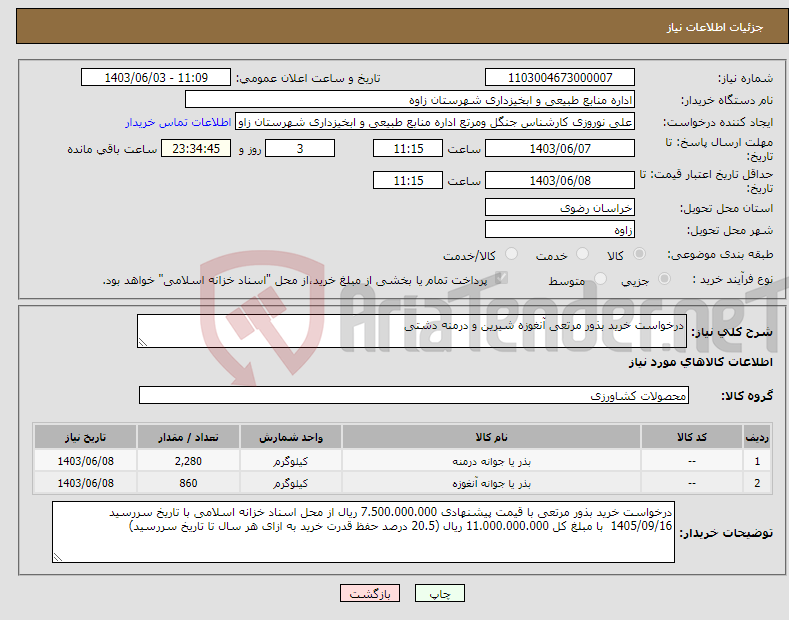
Task: Click the remaining days field showing 3
Action: point(300,148)
